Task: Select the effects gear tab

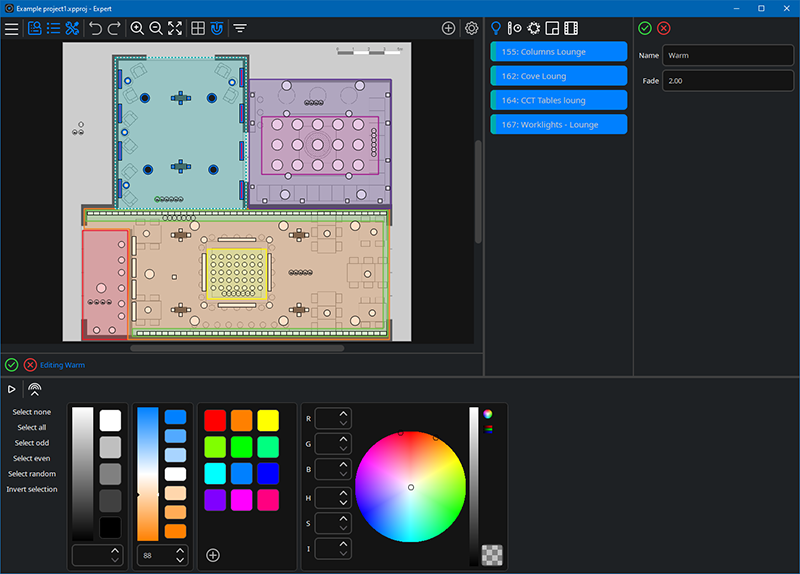Action: pos(534,29)
